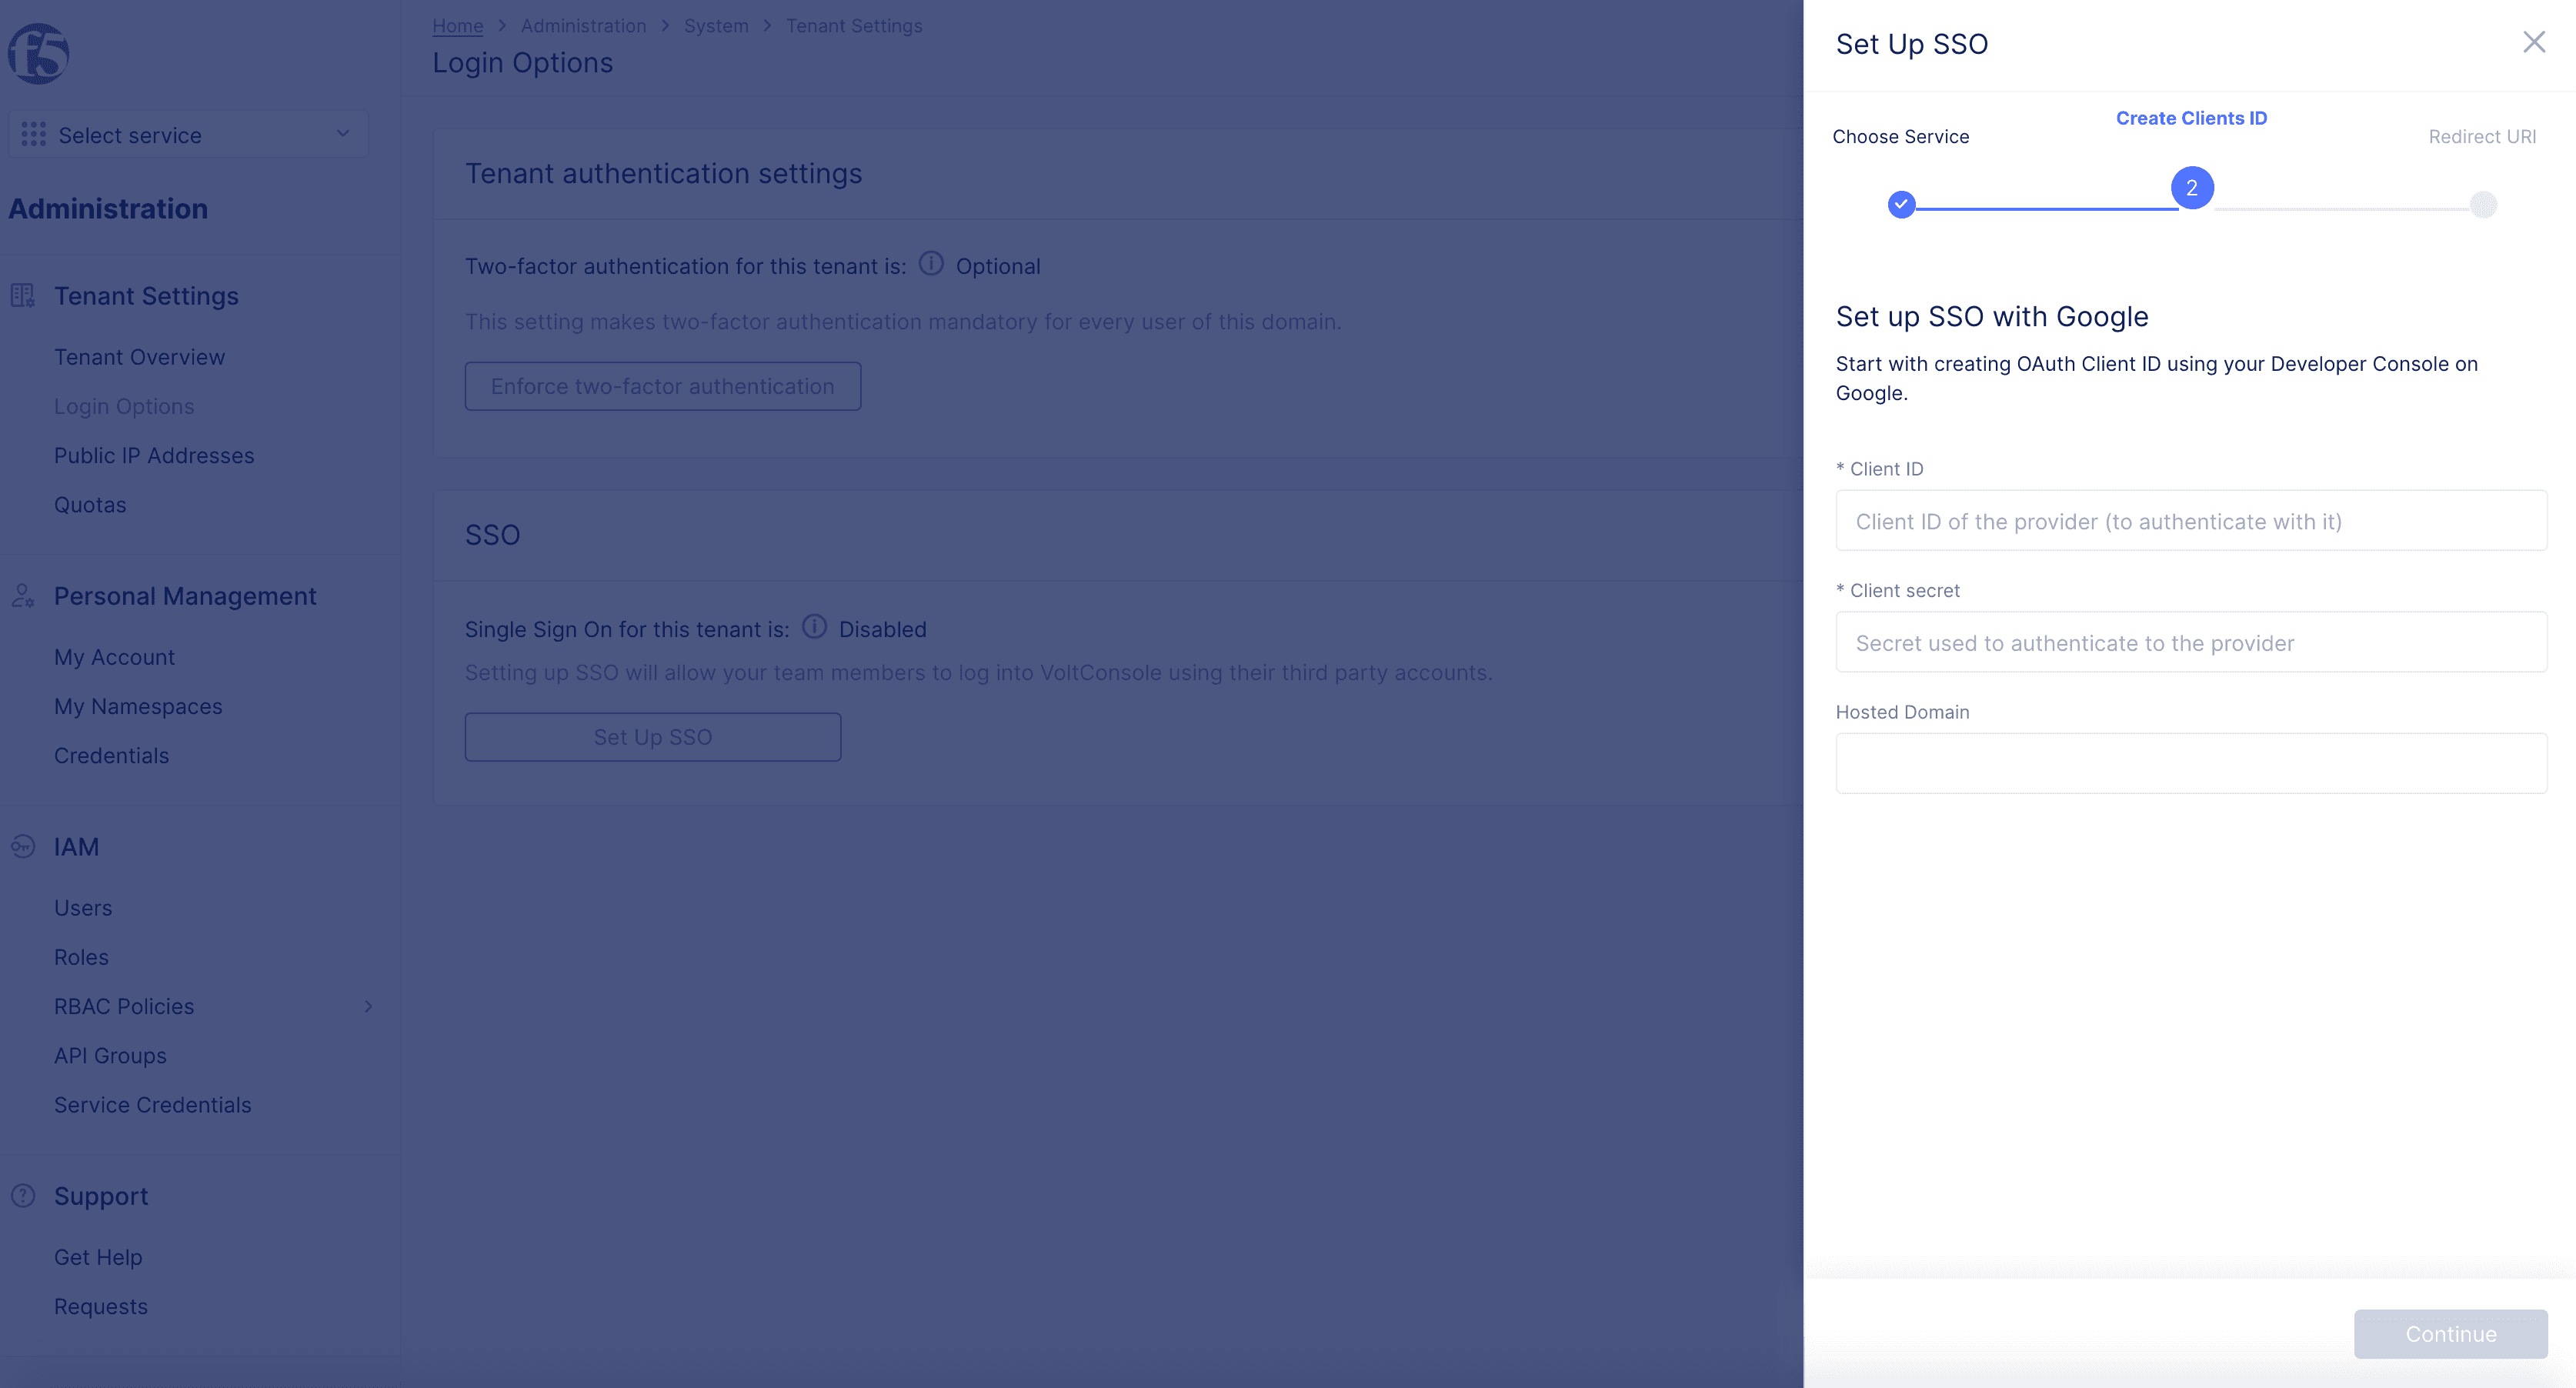This screenshot has height=1388, width=2576.
Task: Click the IAM section icon
Action: [x=22, y=846]
